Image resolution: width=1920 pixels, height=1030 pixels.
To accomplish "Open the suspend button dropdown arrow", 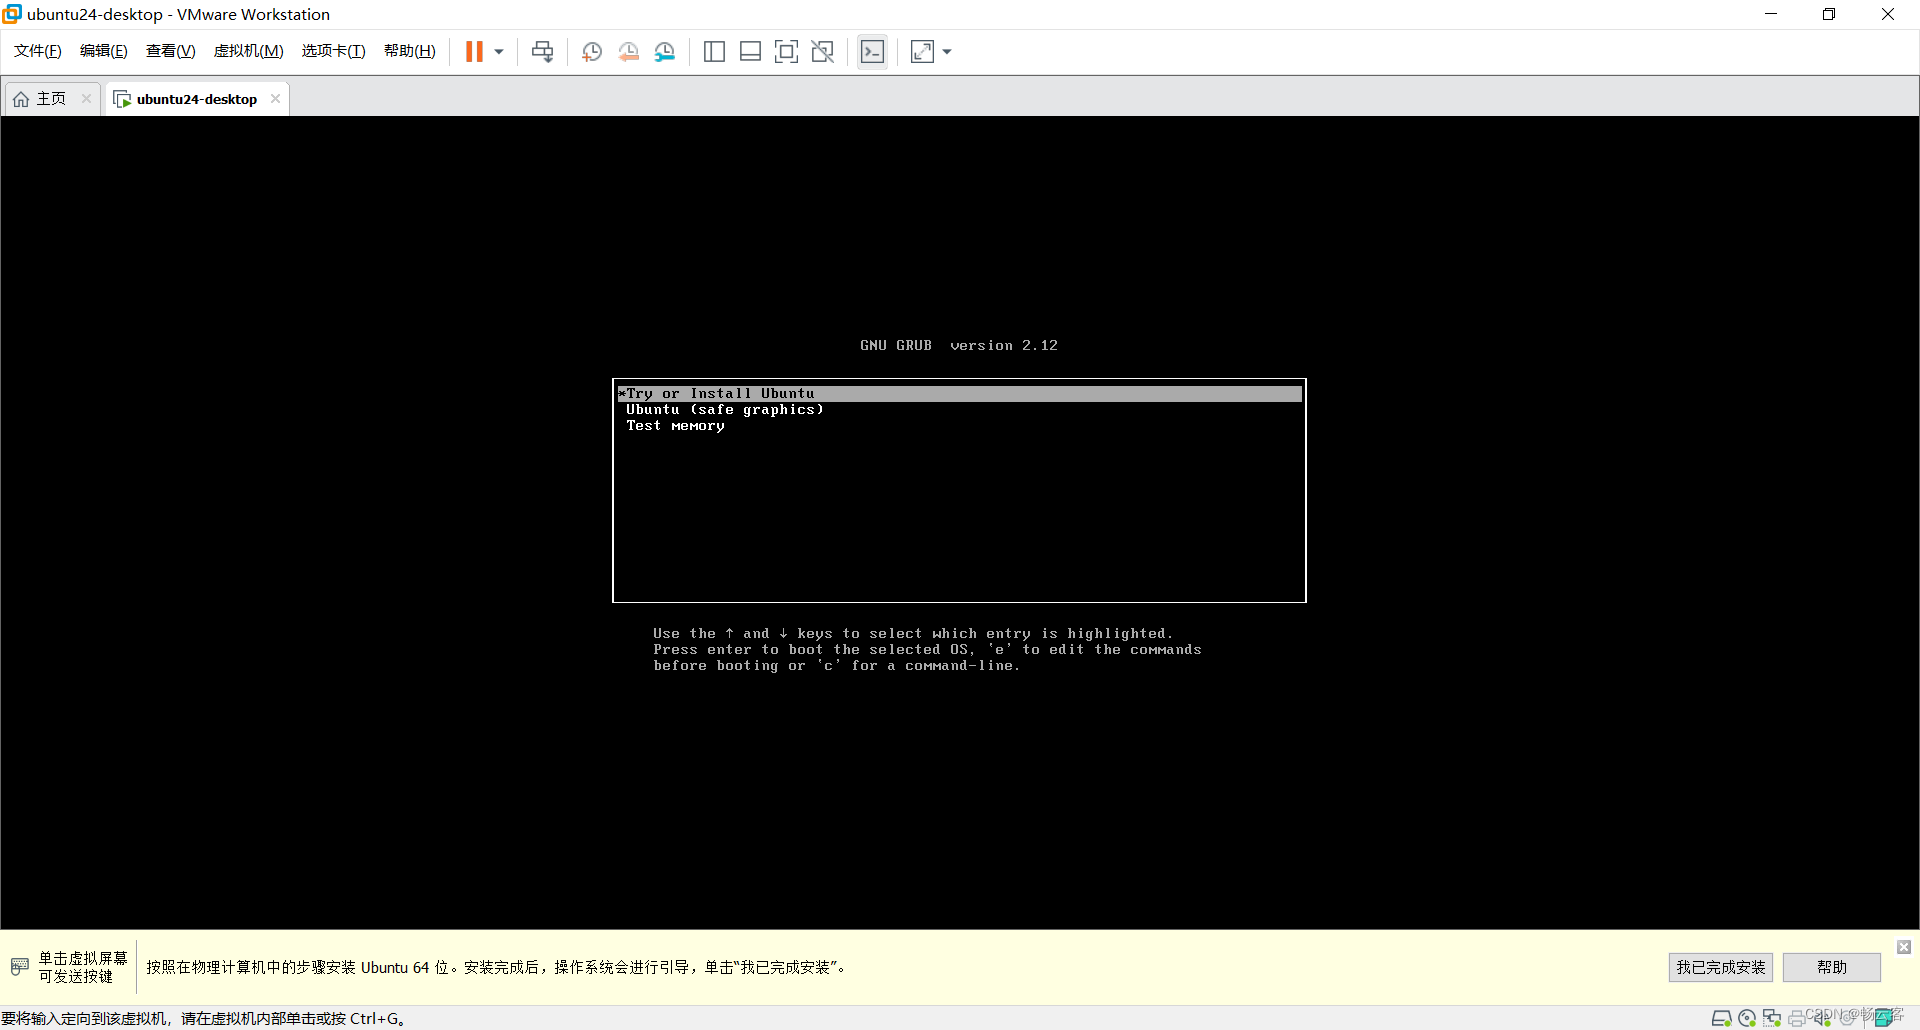I will [498, 51].
